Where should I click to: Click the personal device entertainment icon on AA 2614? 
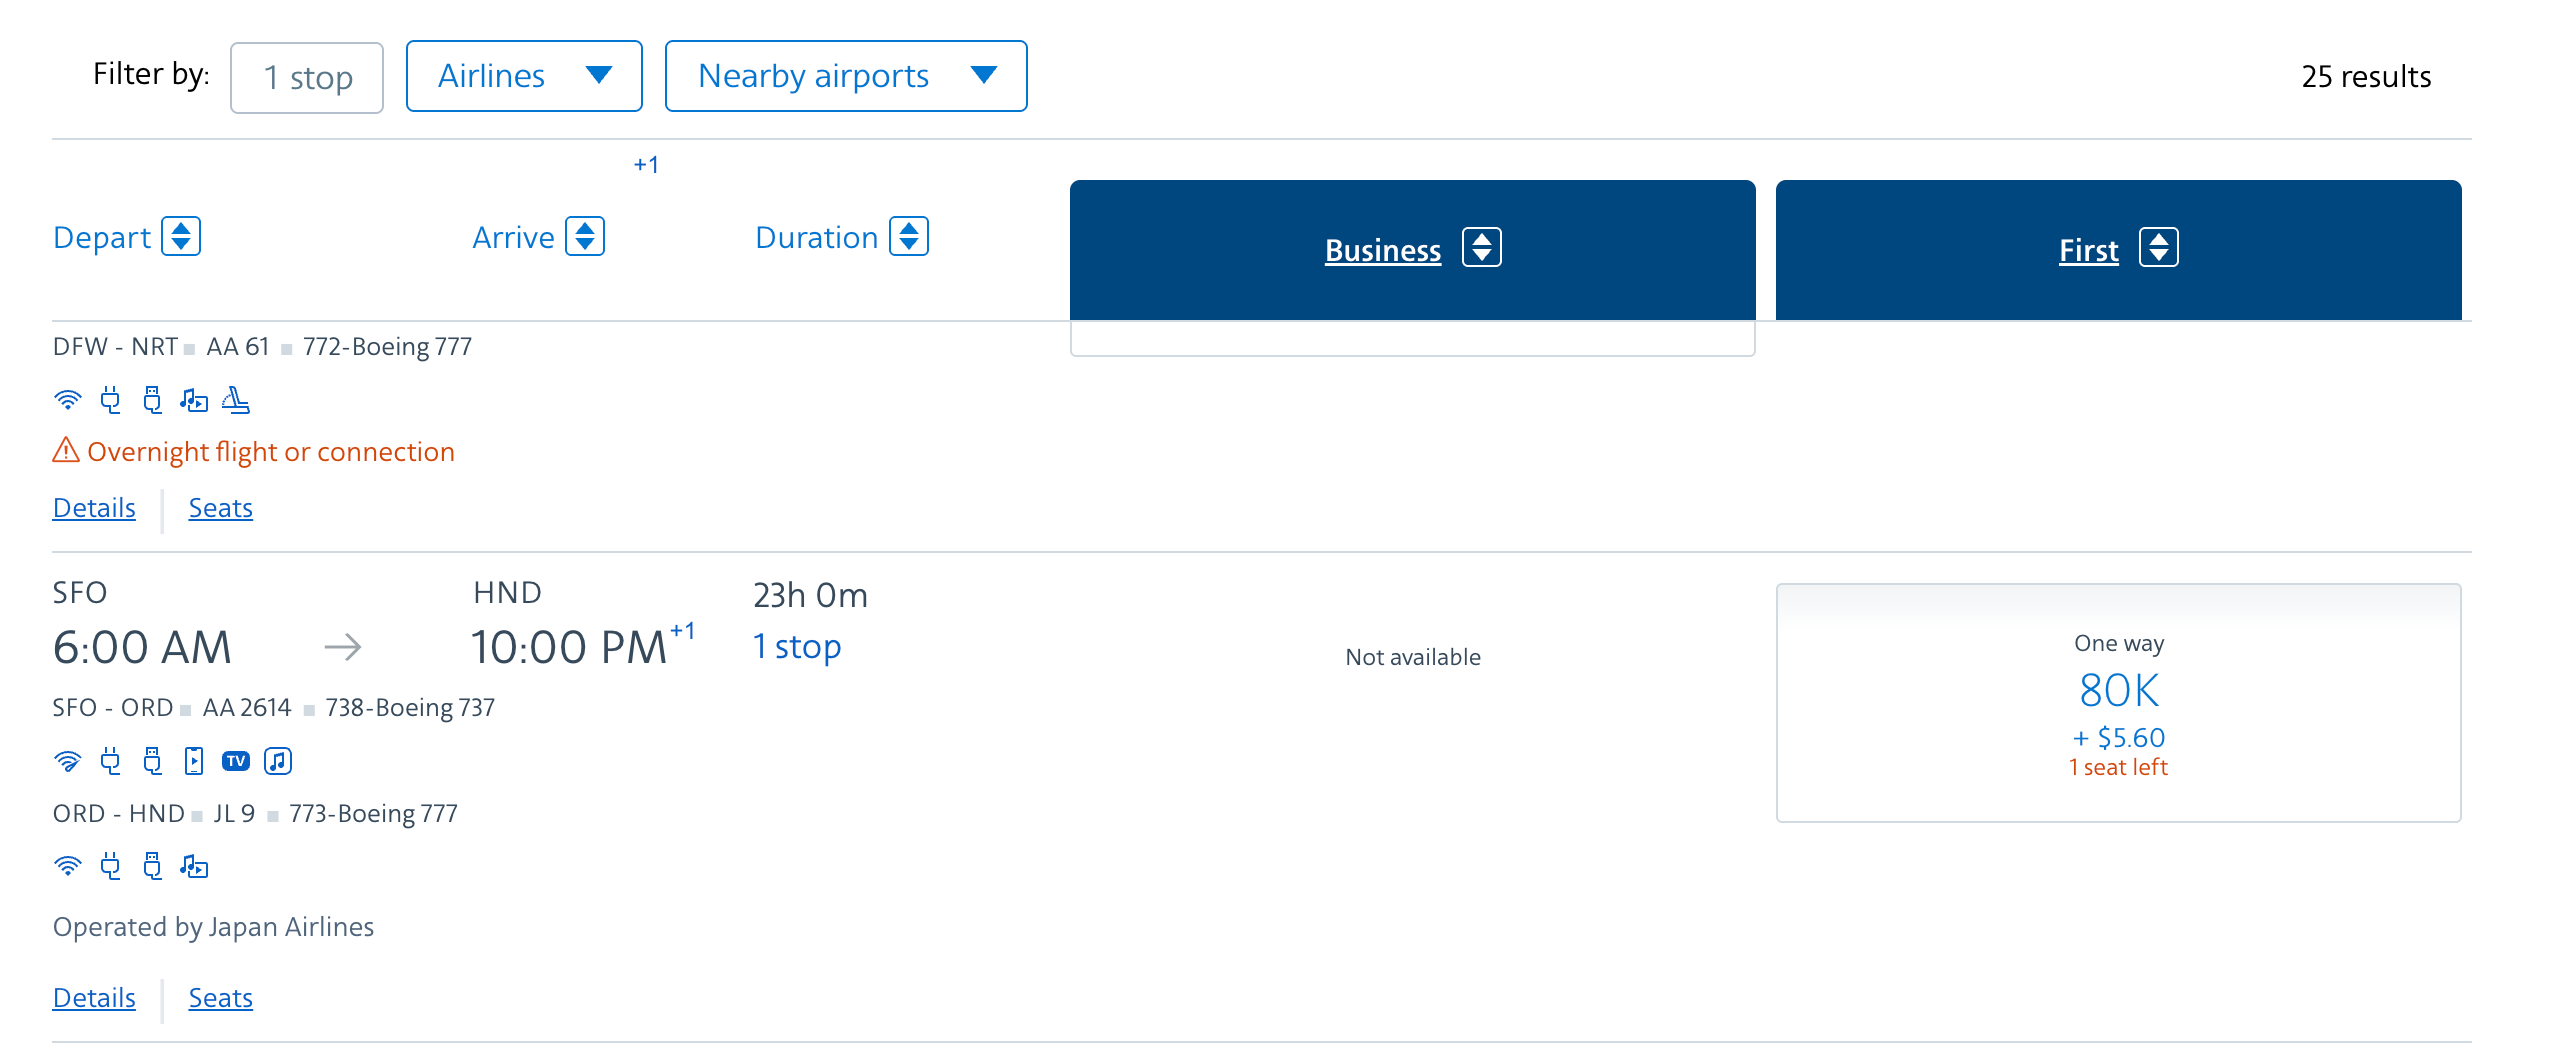click(x=195, y=760)
